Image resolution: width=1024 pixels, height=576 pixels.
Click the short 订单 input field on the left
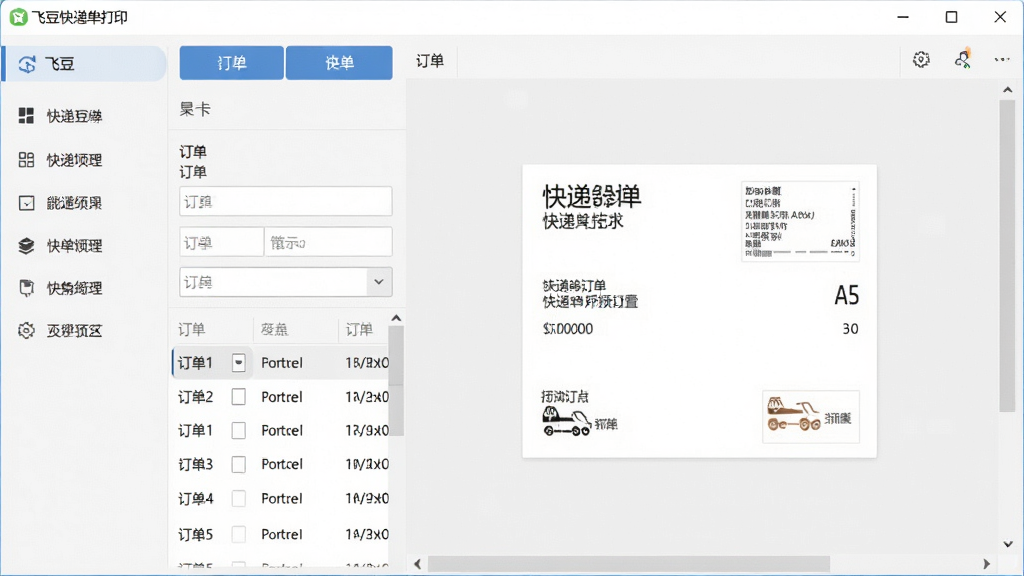click(x=221, y=242)
